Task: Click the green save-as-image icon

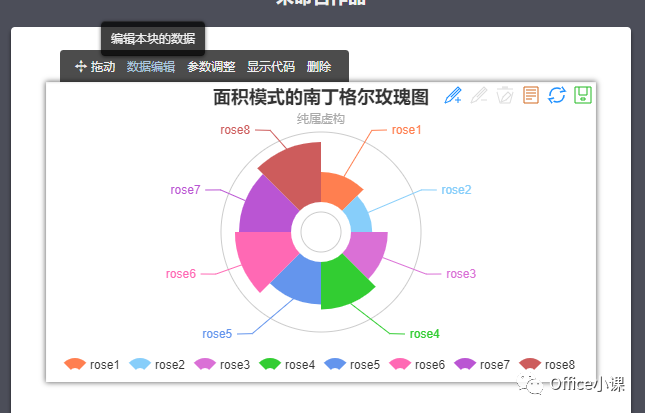Action: 583,95
